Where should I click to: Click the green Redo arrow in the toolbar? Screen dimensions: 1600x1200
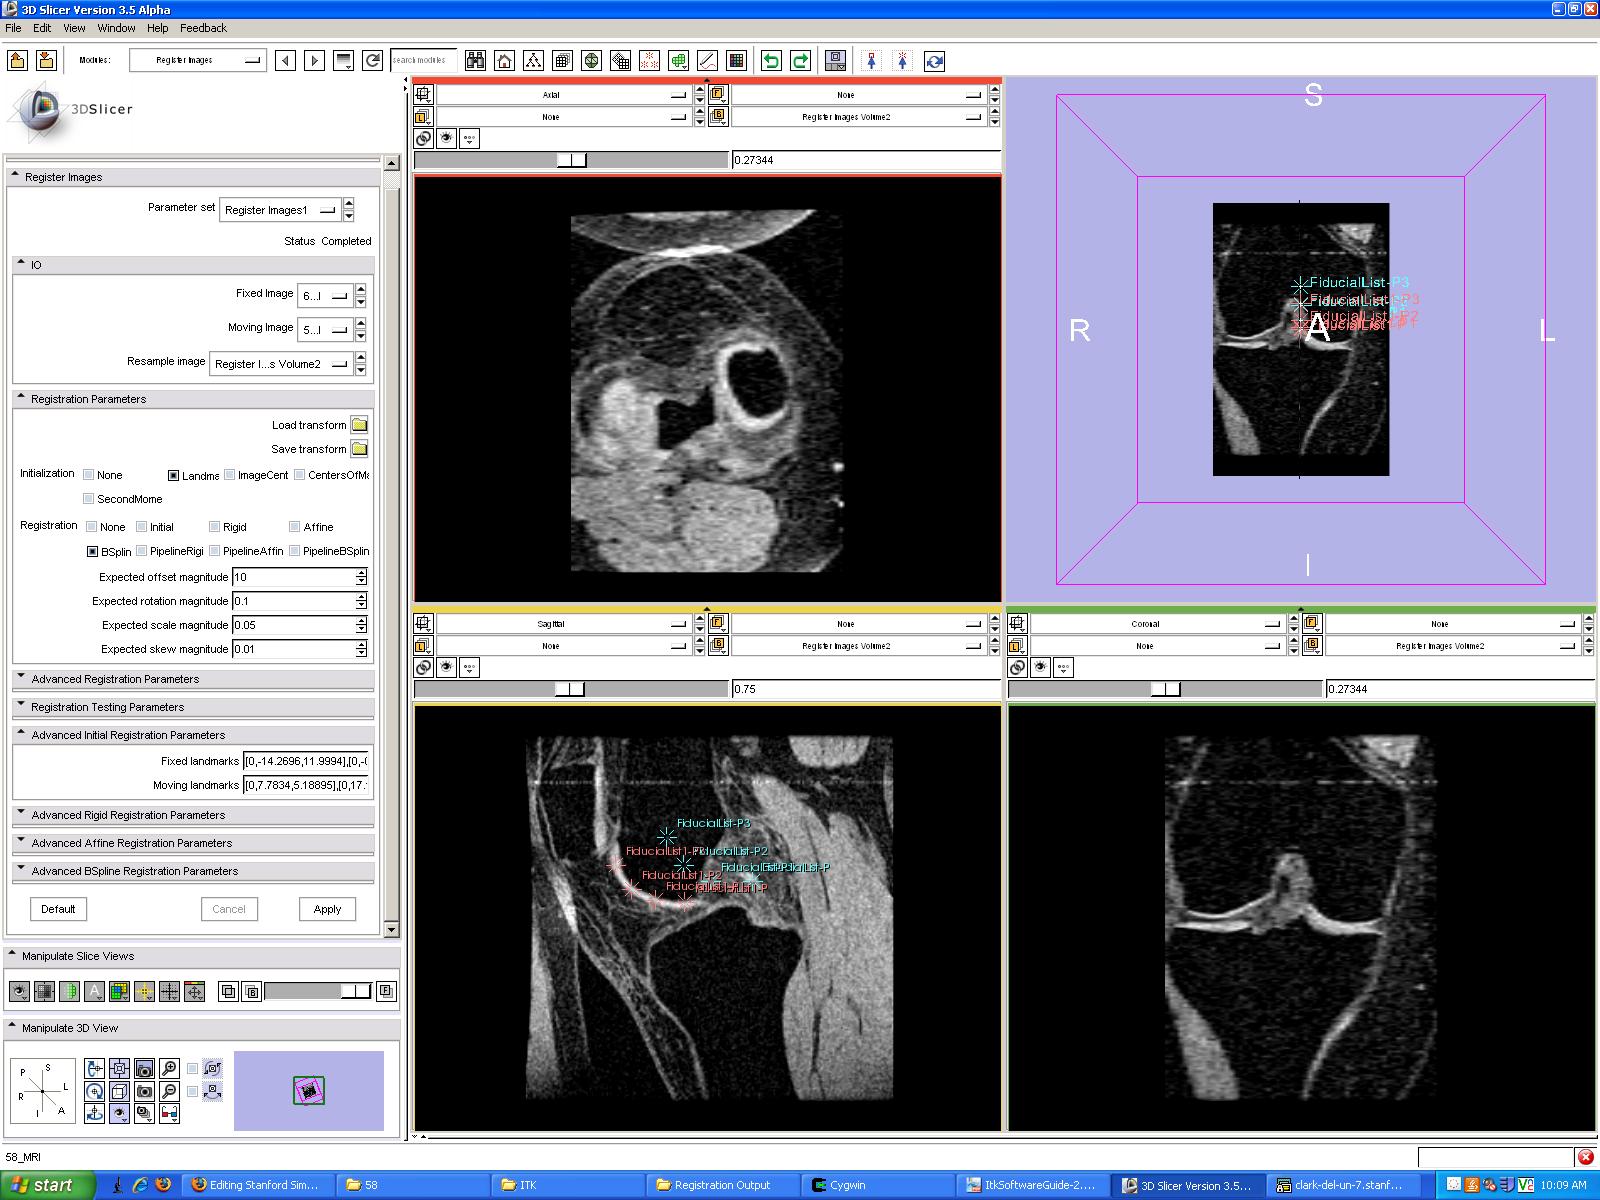pyautogui.click(x=800, y=60)
